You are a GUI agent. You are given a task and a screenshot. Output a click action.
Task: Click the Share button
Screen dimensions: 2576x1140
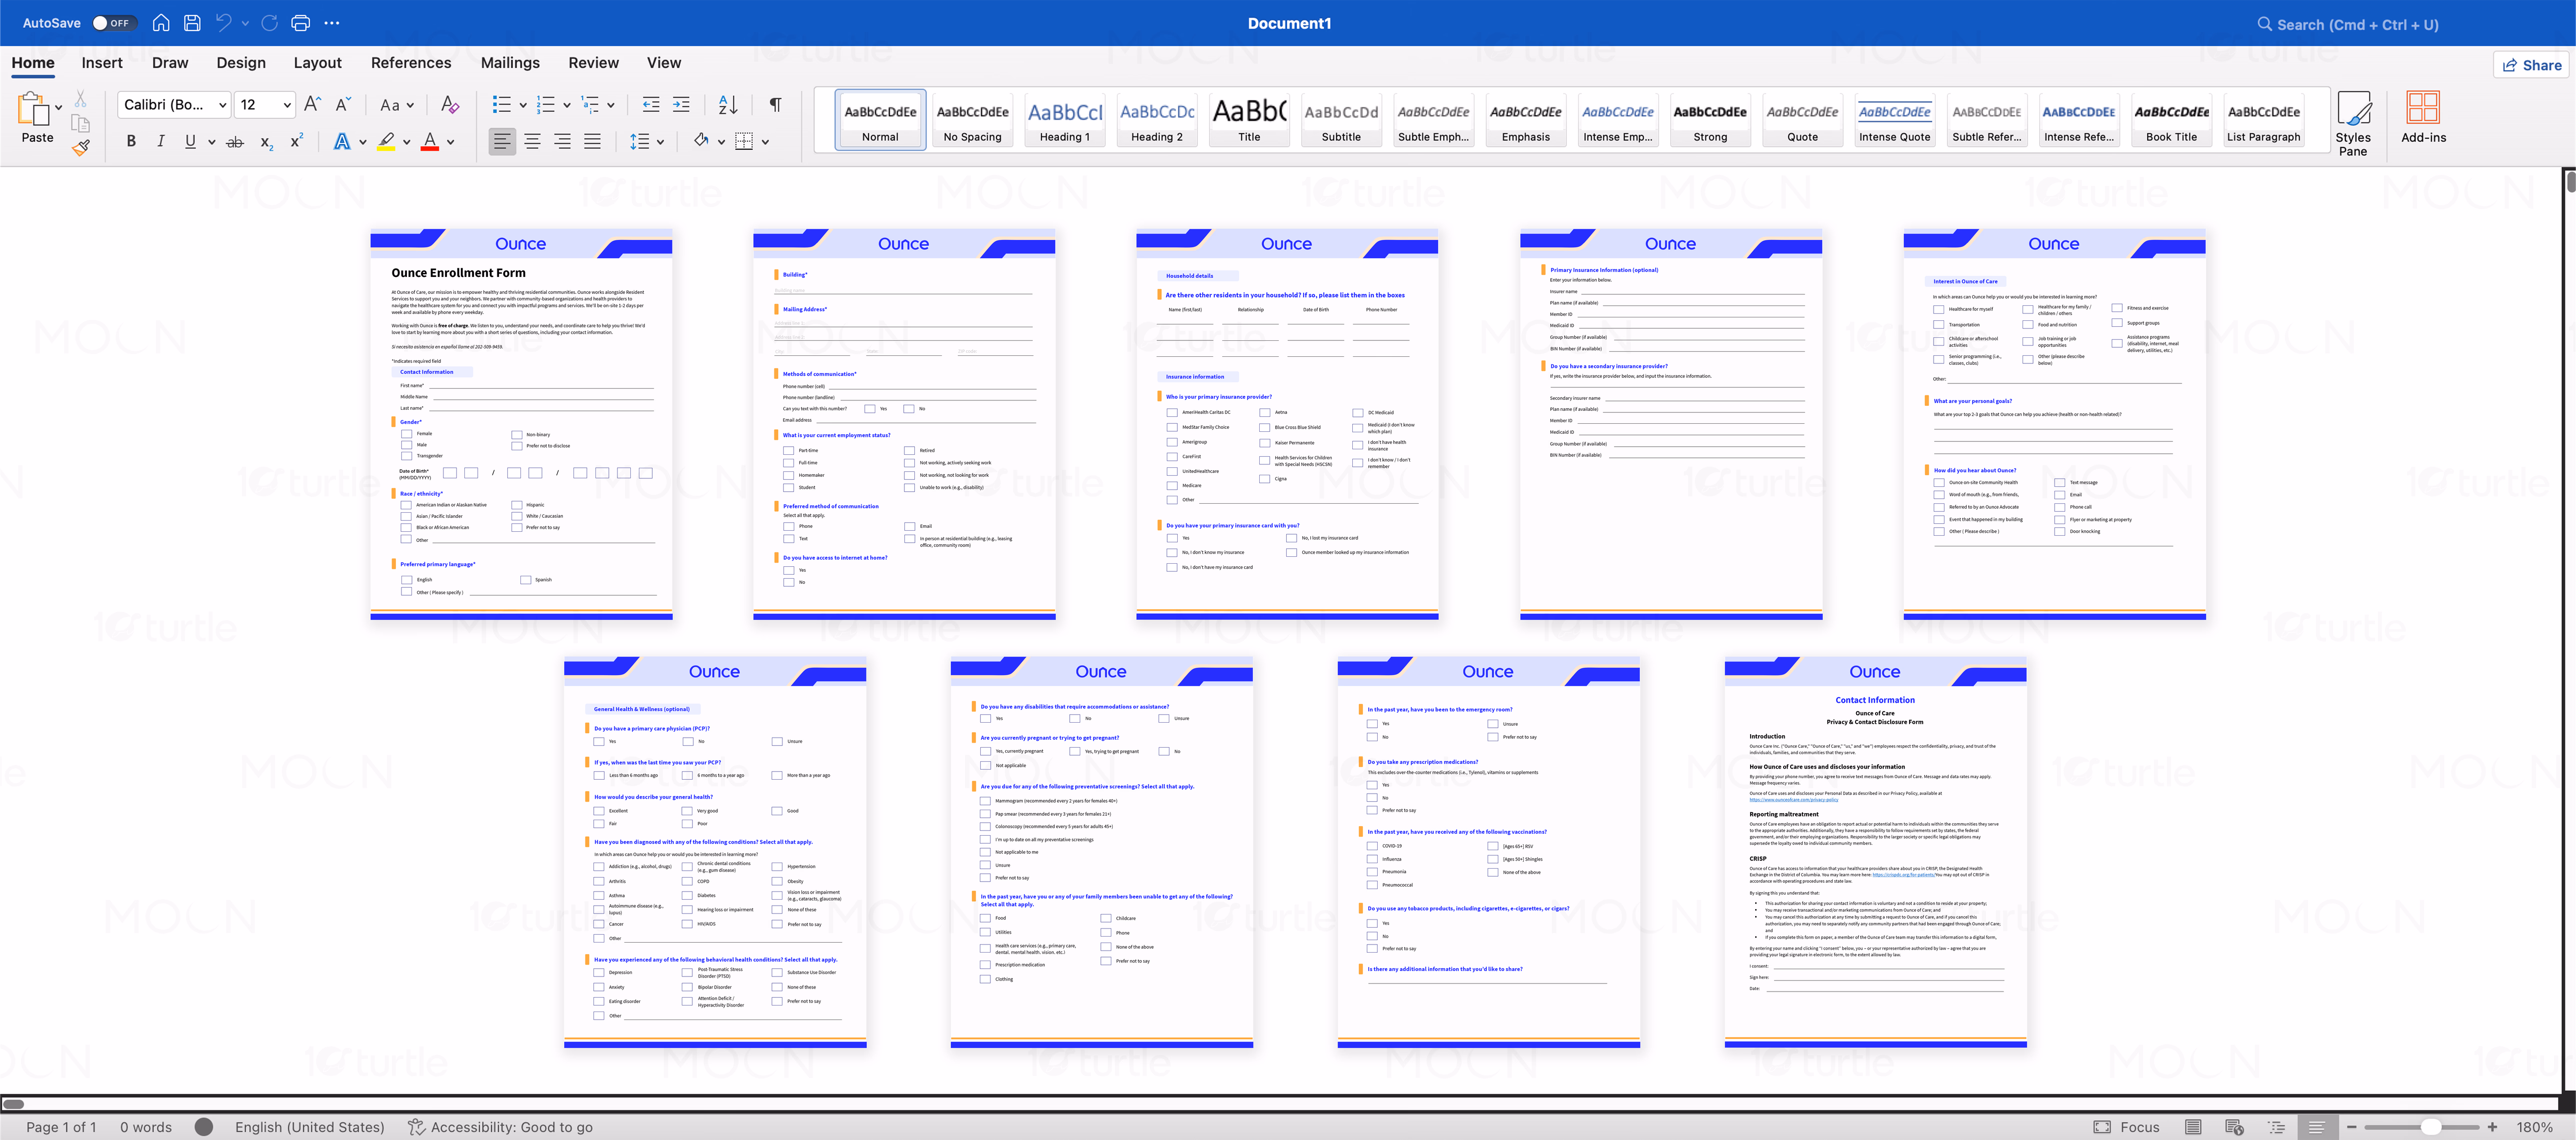click(2532, 65)
